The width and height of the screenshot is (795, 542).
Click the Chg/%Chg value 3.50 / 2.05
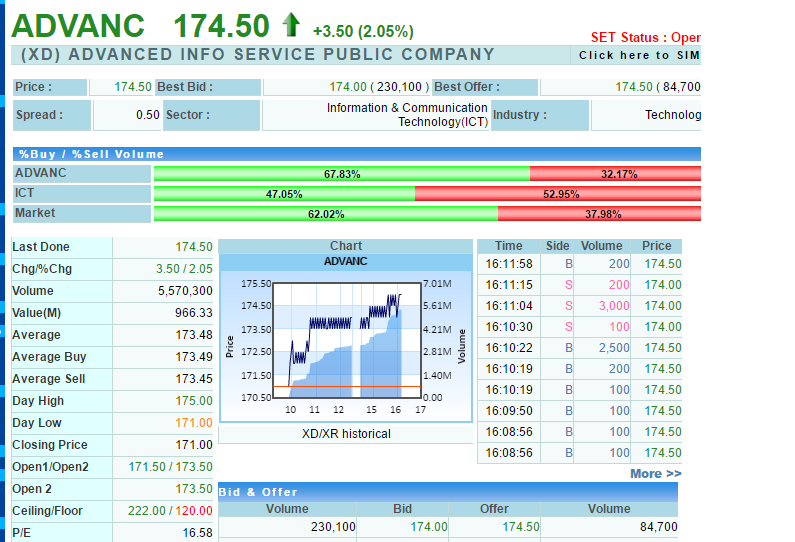pos(184,269)
